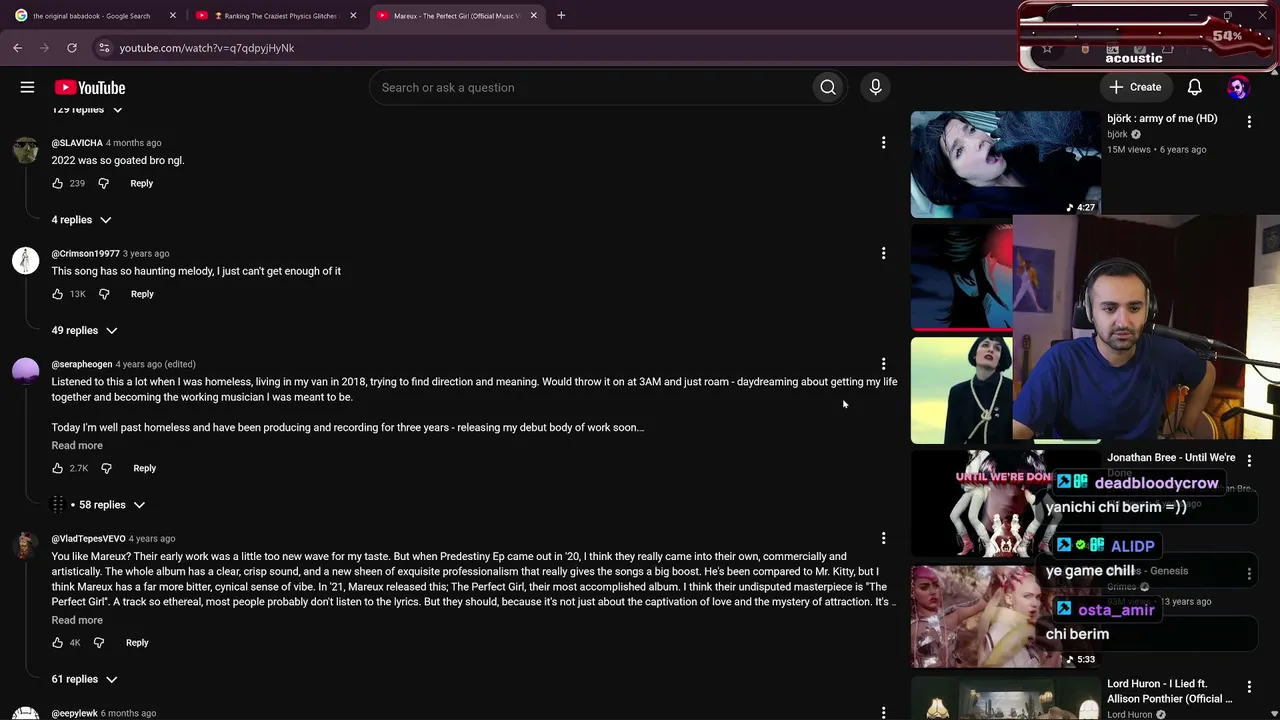The image size is (1280, 720).
Task: Open the action menu for @serapheogen's comment
Action: pyautogui.click(x=883, y=365)
